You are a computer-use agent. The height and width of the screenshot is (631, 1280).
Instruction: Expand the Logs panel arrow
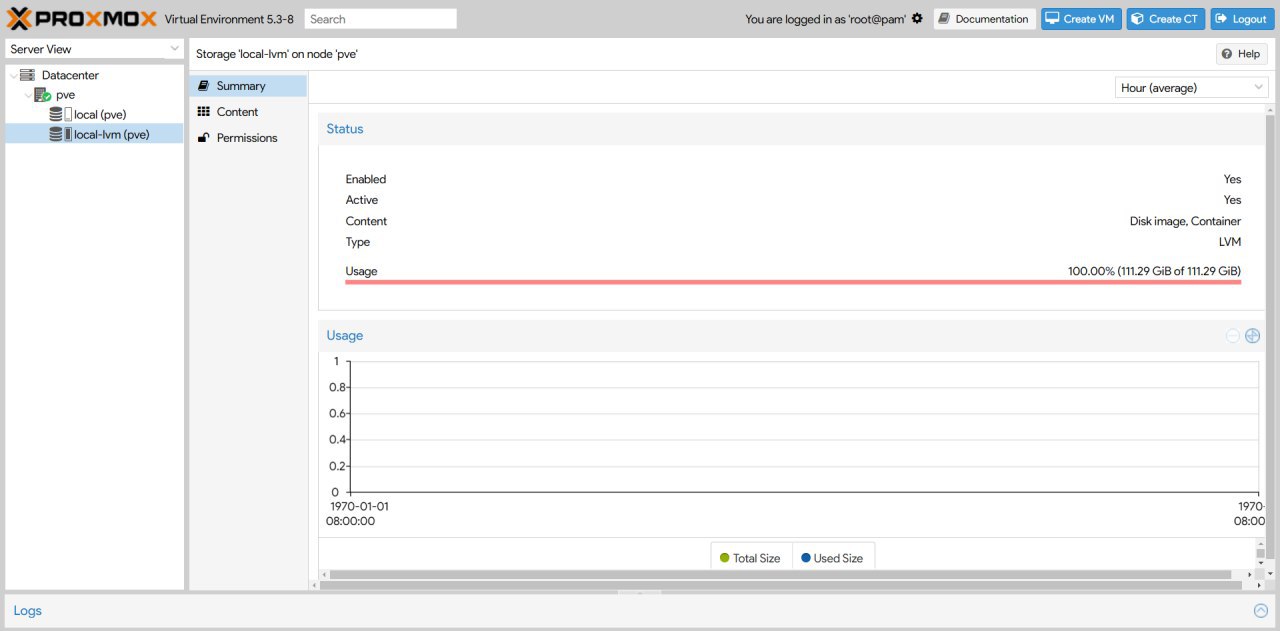[1260, 611]
